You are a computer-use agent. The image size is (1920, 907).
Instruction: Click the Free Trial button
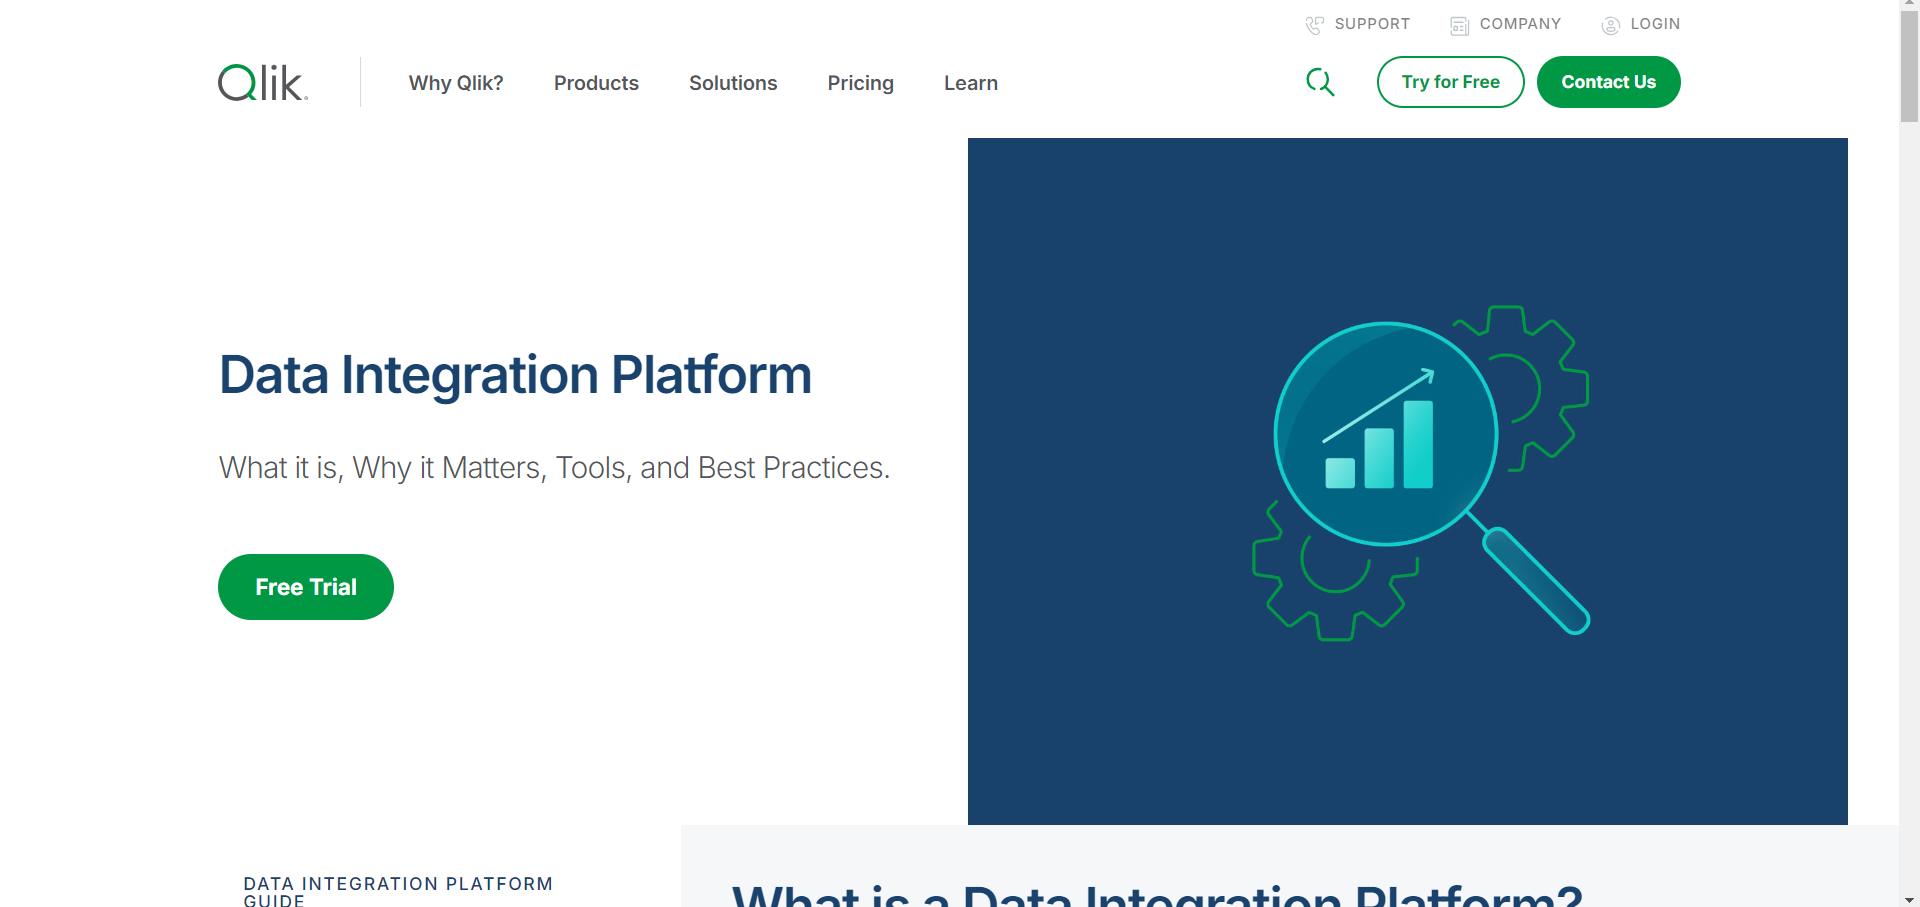tap(305, 587)
